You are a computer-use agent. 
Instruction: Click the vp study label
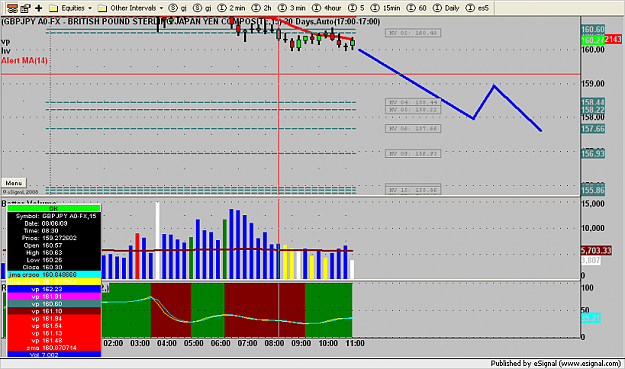coord(6,41)
